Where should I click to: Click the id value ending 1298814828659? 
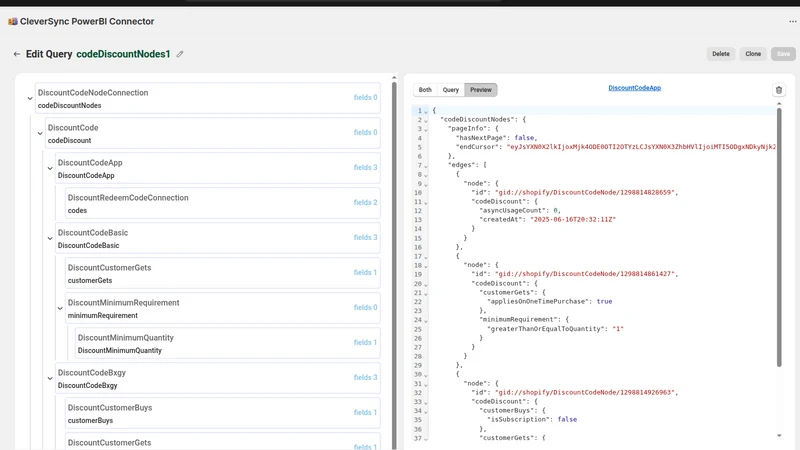585,192
